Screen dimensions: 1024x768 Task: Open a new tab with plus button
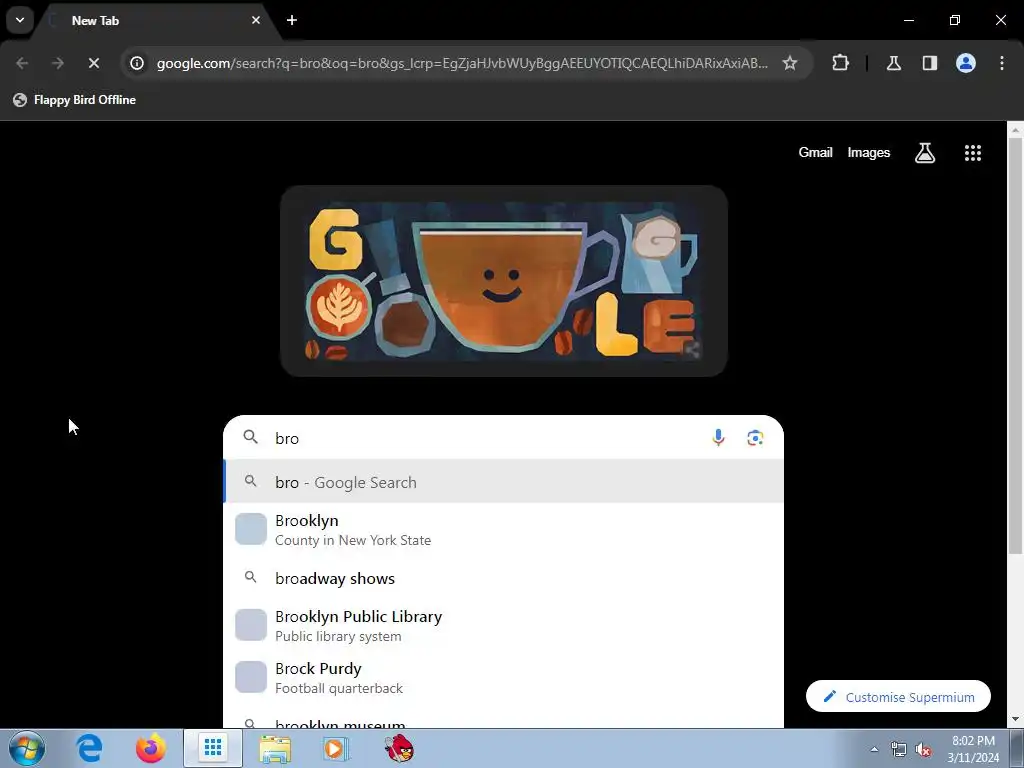click(x=292, y=20)
